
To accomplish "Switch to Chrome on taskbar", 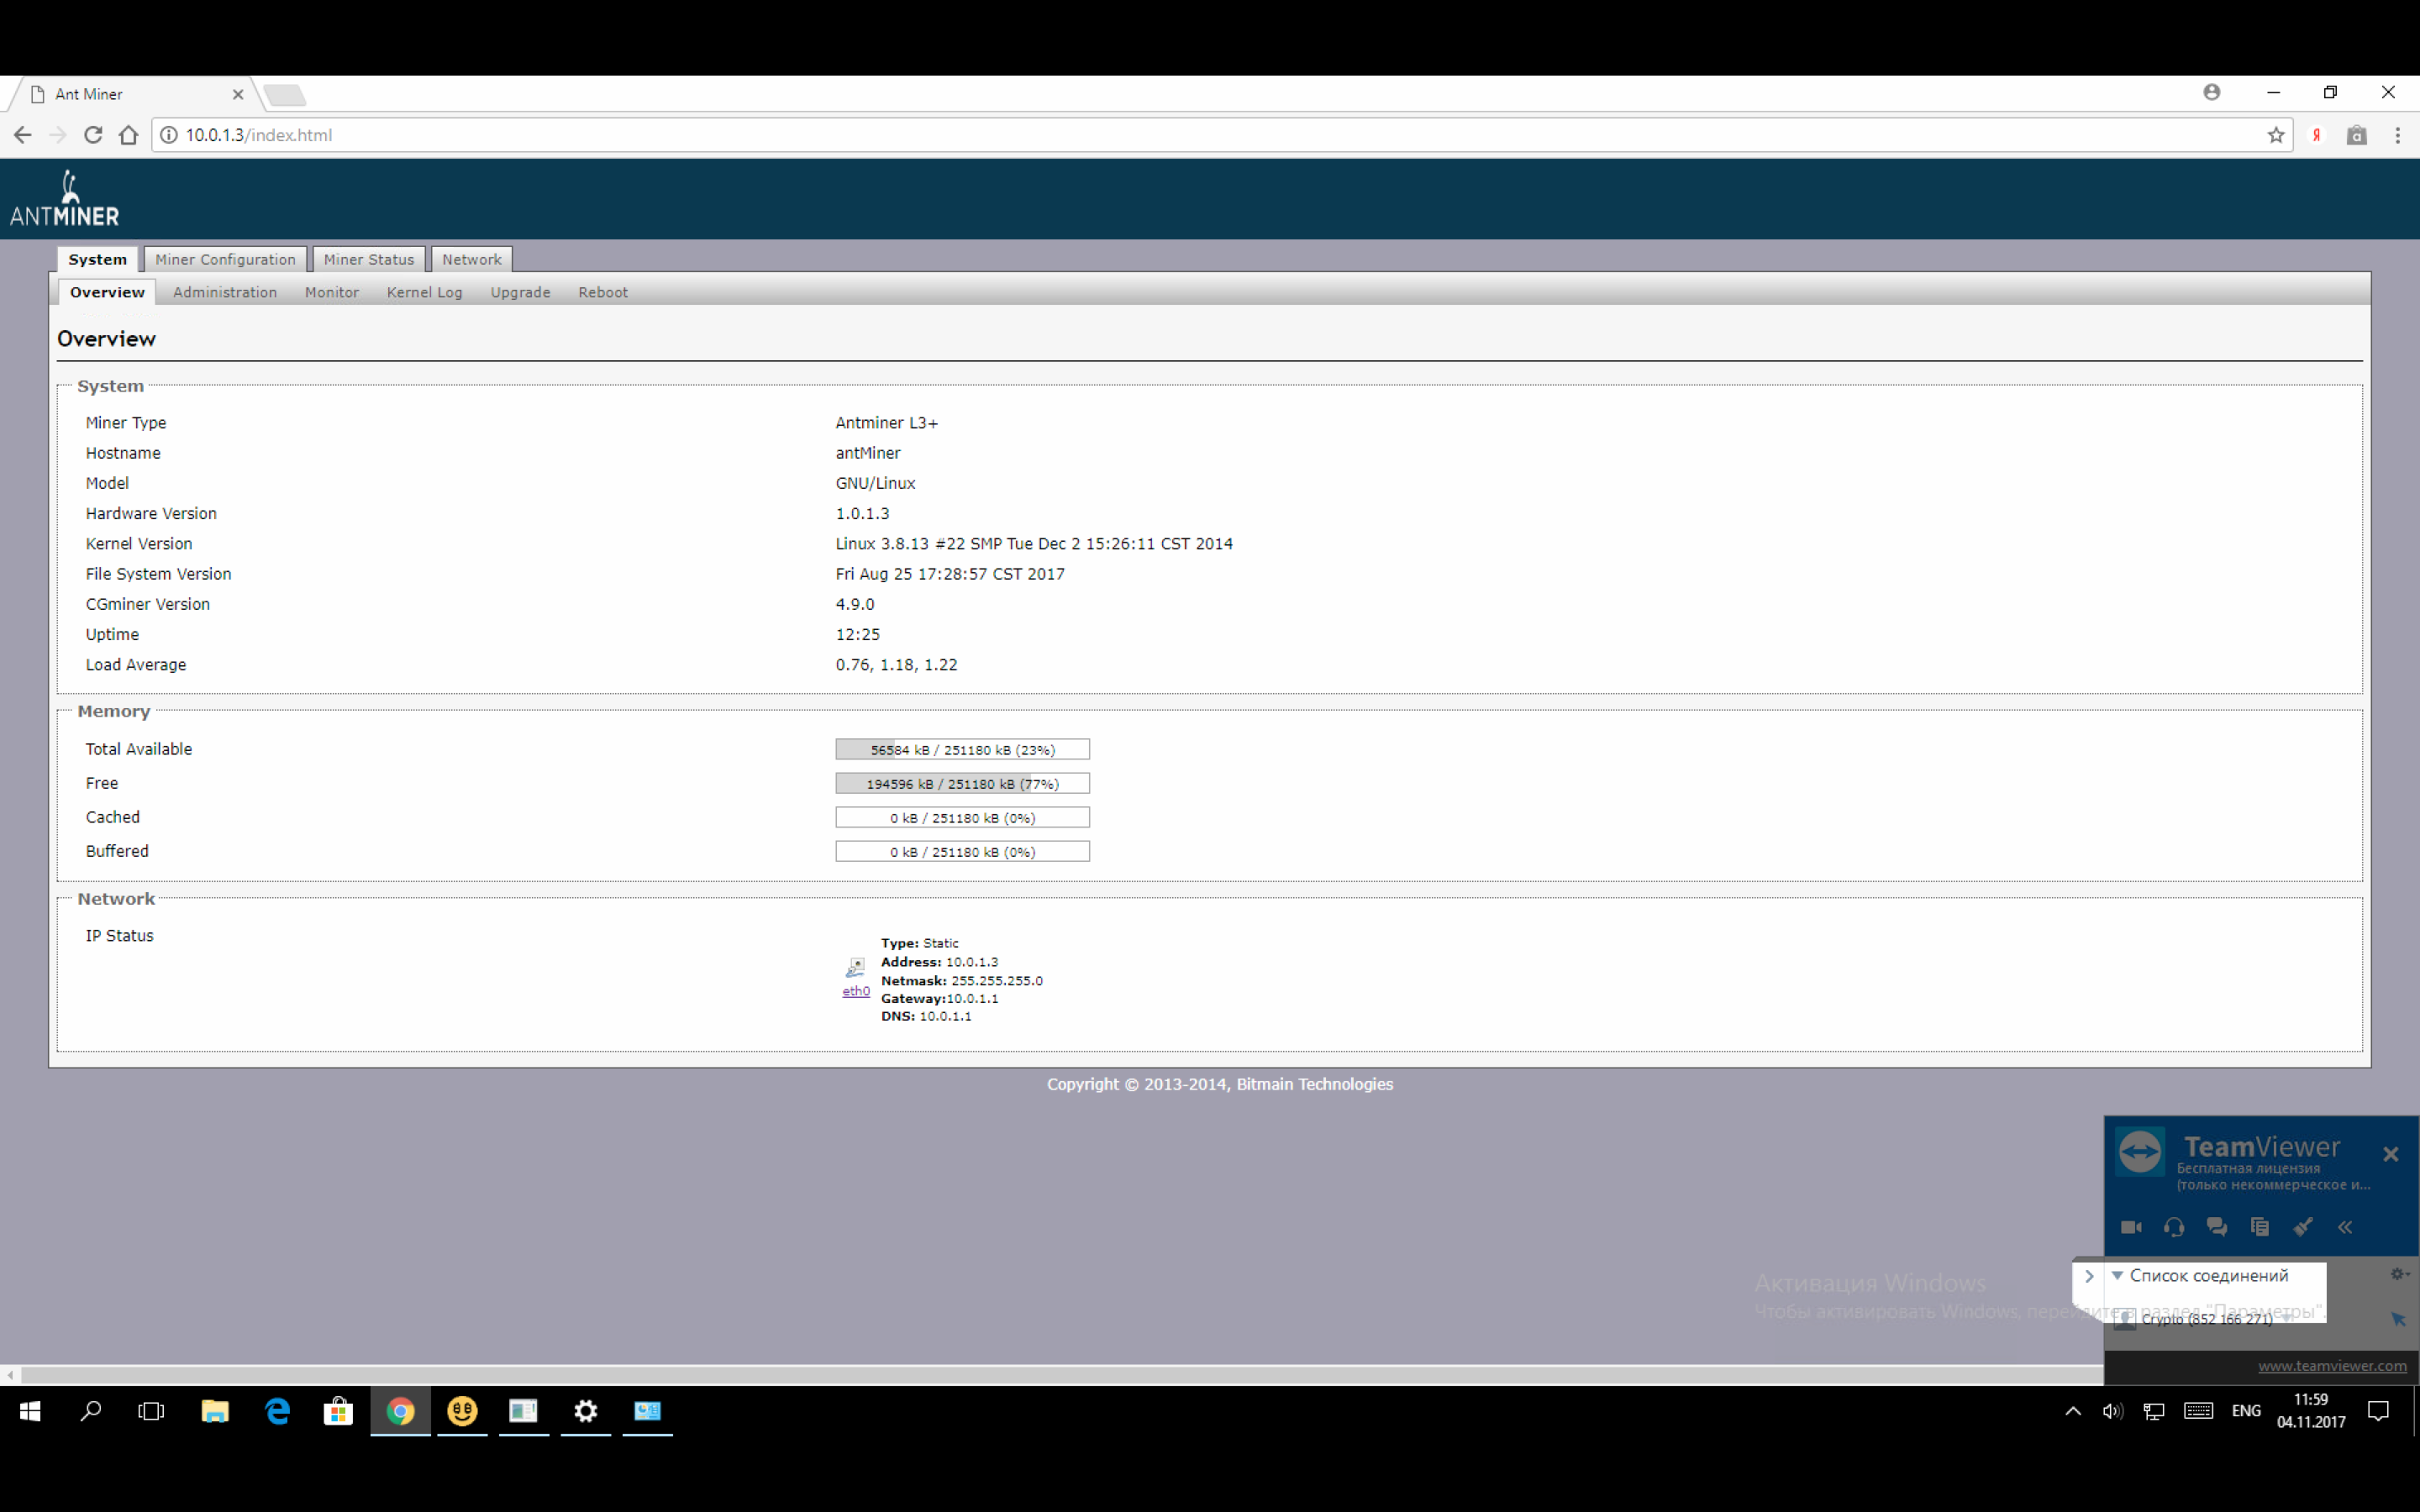I will [x=400, y=1411].
